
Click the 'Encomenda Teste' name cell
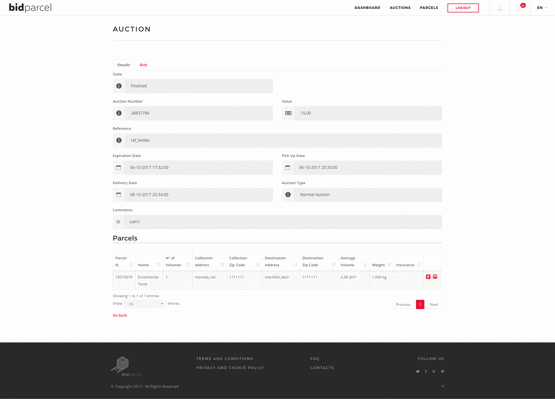pyautogui.click(x=148, y=280)
